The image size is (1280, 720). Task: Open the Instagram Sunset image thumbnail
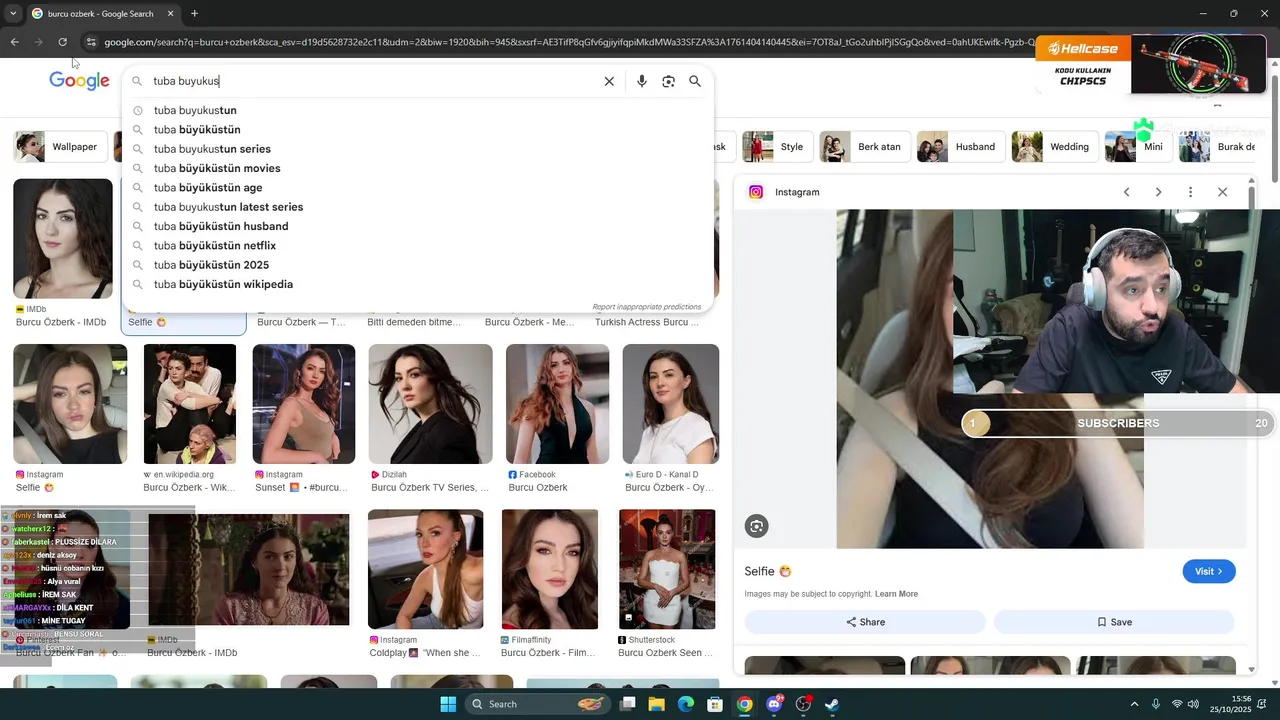[304, 404]
